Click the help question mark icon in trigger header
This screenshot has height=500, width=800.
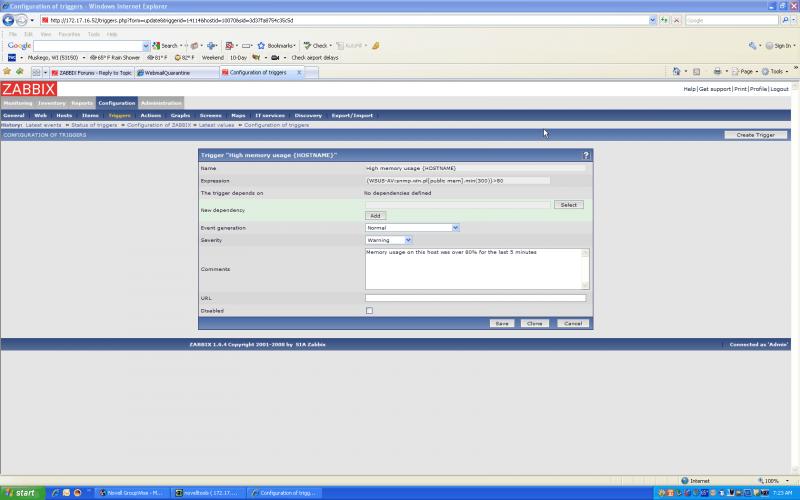tap(586, 155)
